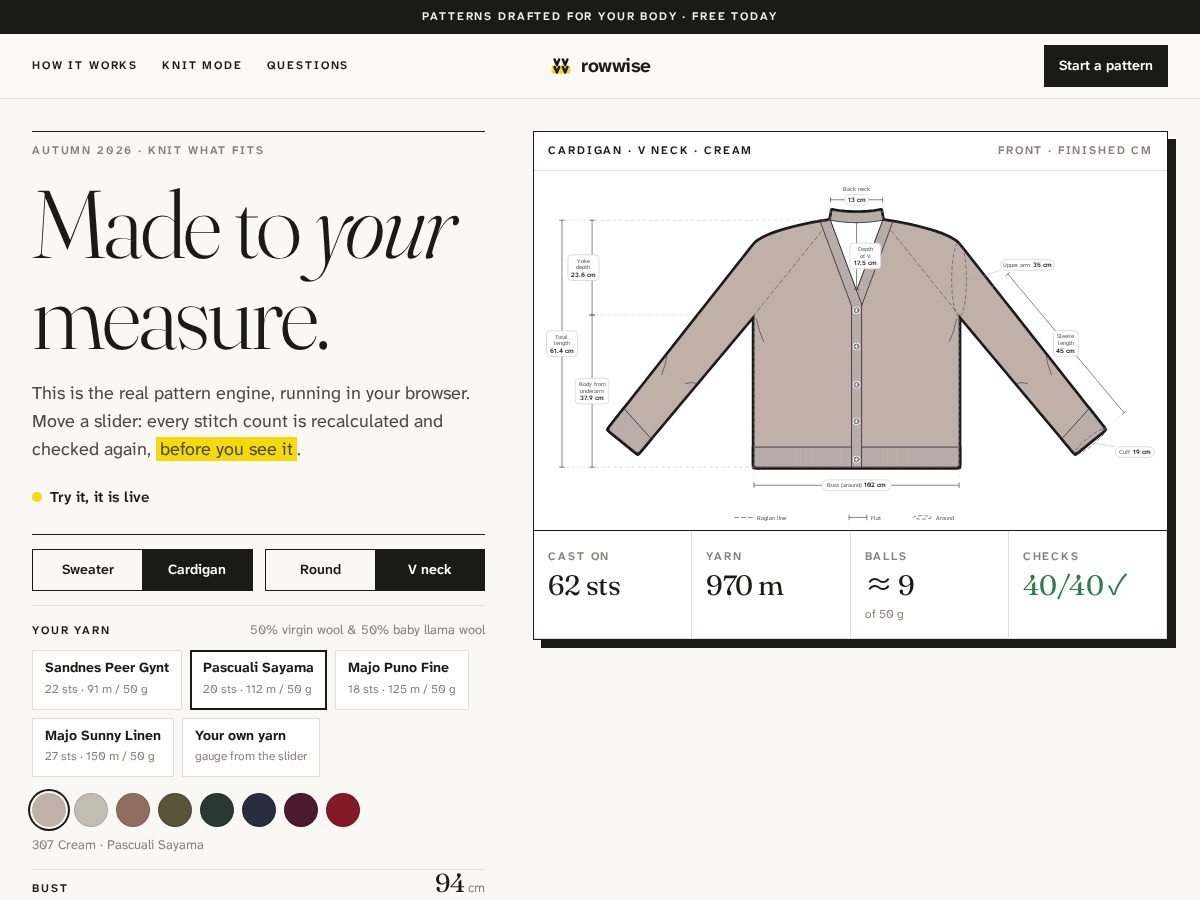
Task: Open the Knit Mode nav link
Action: pyautogui.click(x=202, y=66)
